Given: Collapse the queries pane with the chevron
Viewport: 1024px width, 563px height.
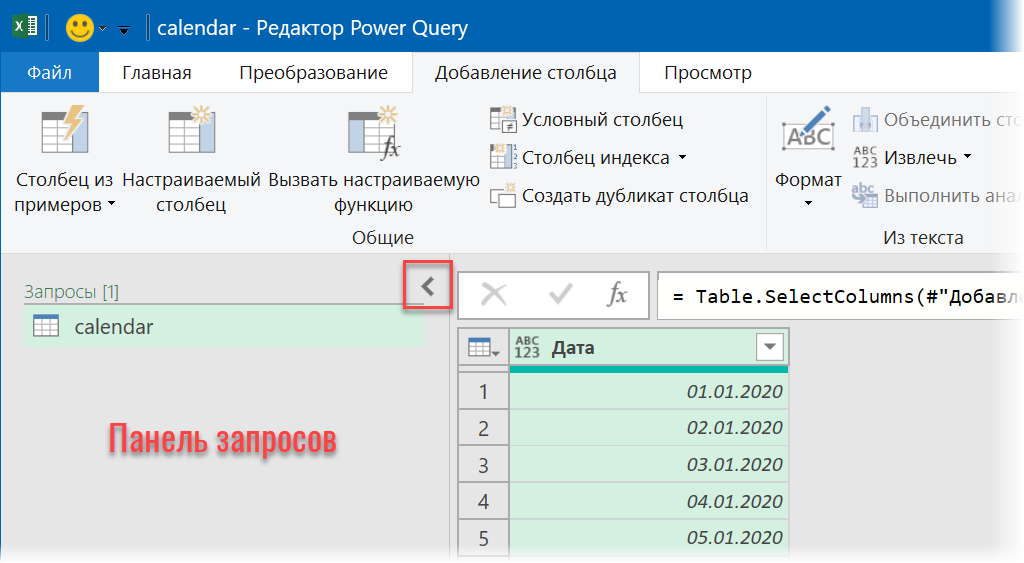Looking at the screenshot, I should [428, 285].
